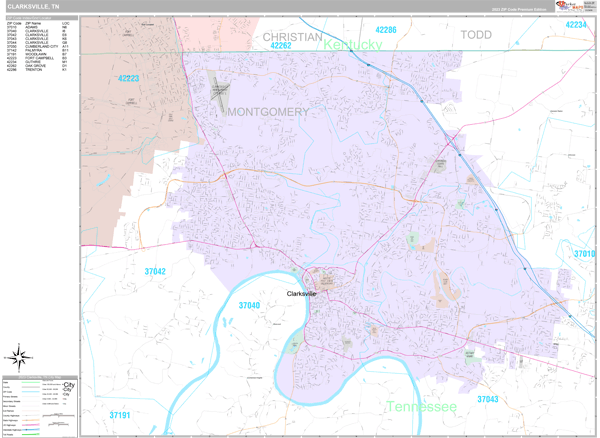Select the TRENTON row in ZIP index
This screenshot has height=438, width=600.
point(38,70)
